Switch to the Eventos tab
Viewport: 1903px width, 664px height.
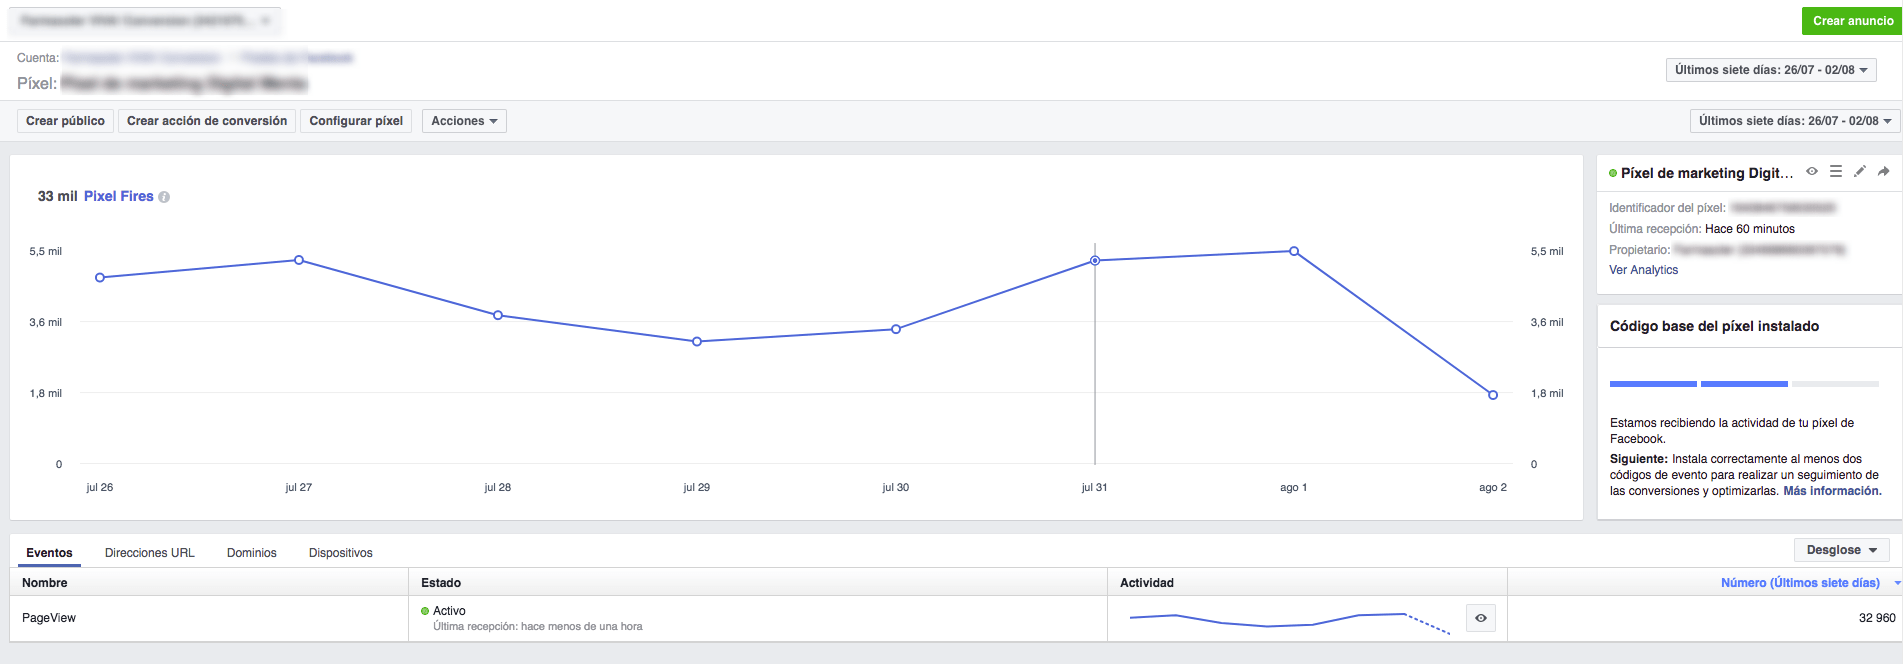click(x=49, y=553)
